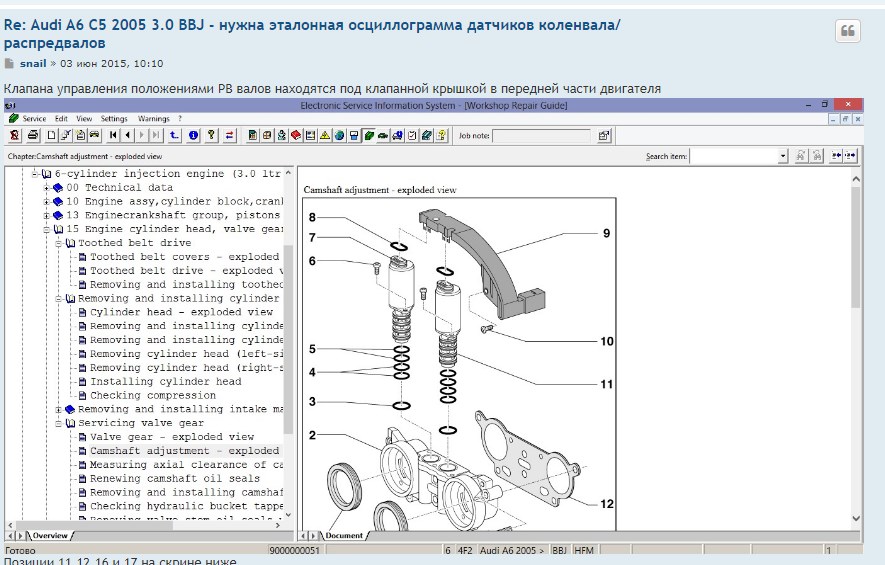Viewport: 885px width, 565px height.
Task: Click the previous search result arrow icon
Action: click(x=836, y=156)
